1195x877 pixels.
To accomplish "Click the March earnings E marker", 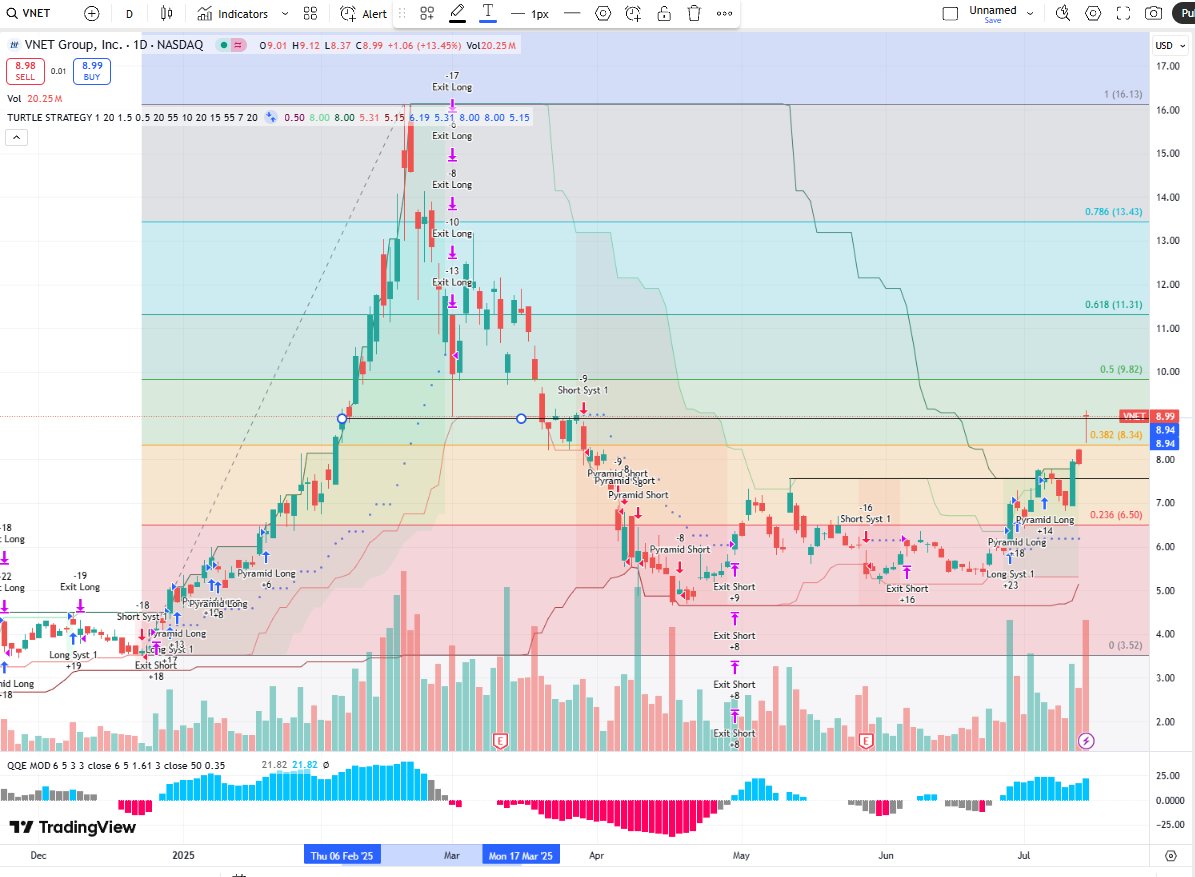I will (x=501, y=740).
